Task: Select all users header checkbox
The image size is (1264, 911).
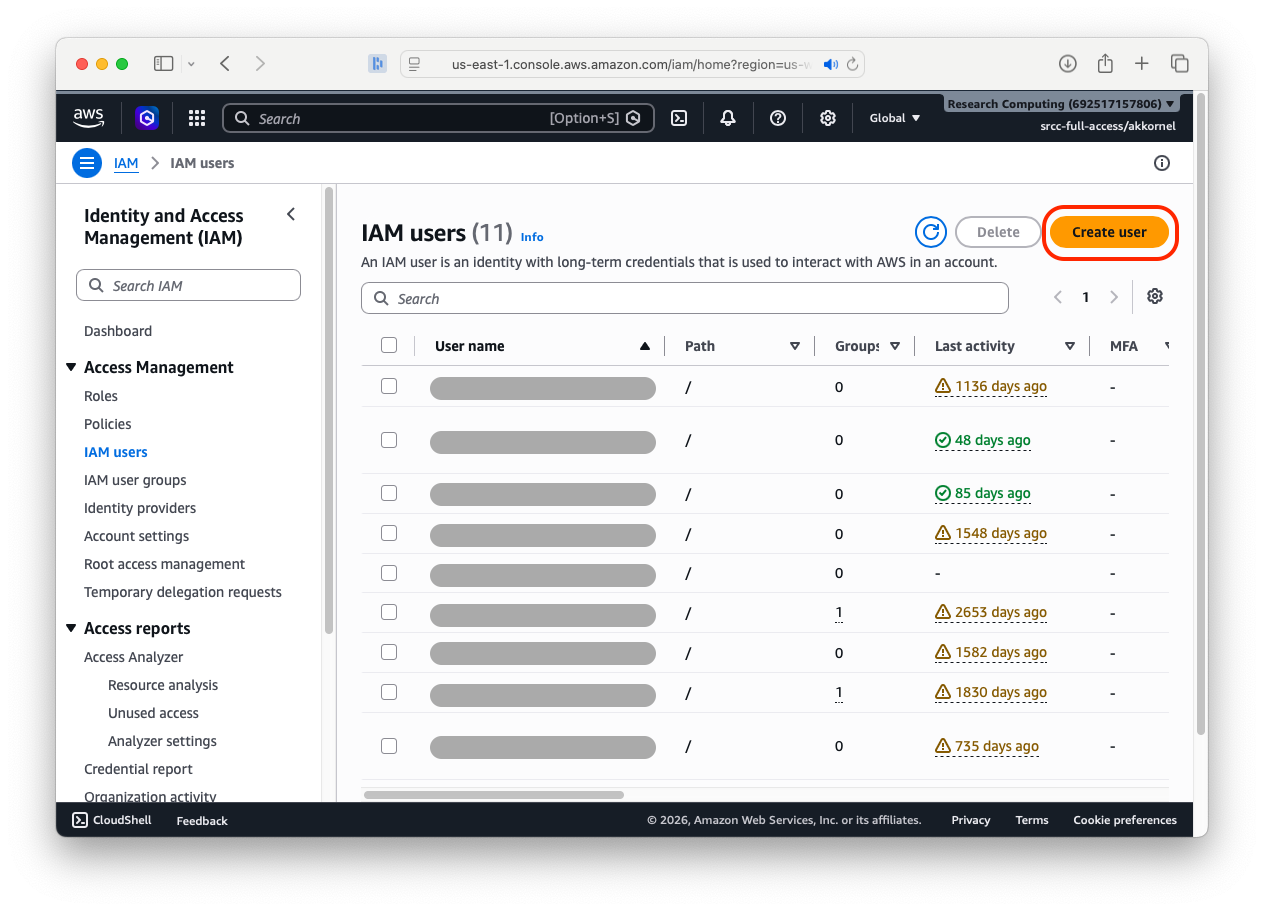Action: pos(389,345)
